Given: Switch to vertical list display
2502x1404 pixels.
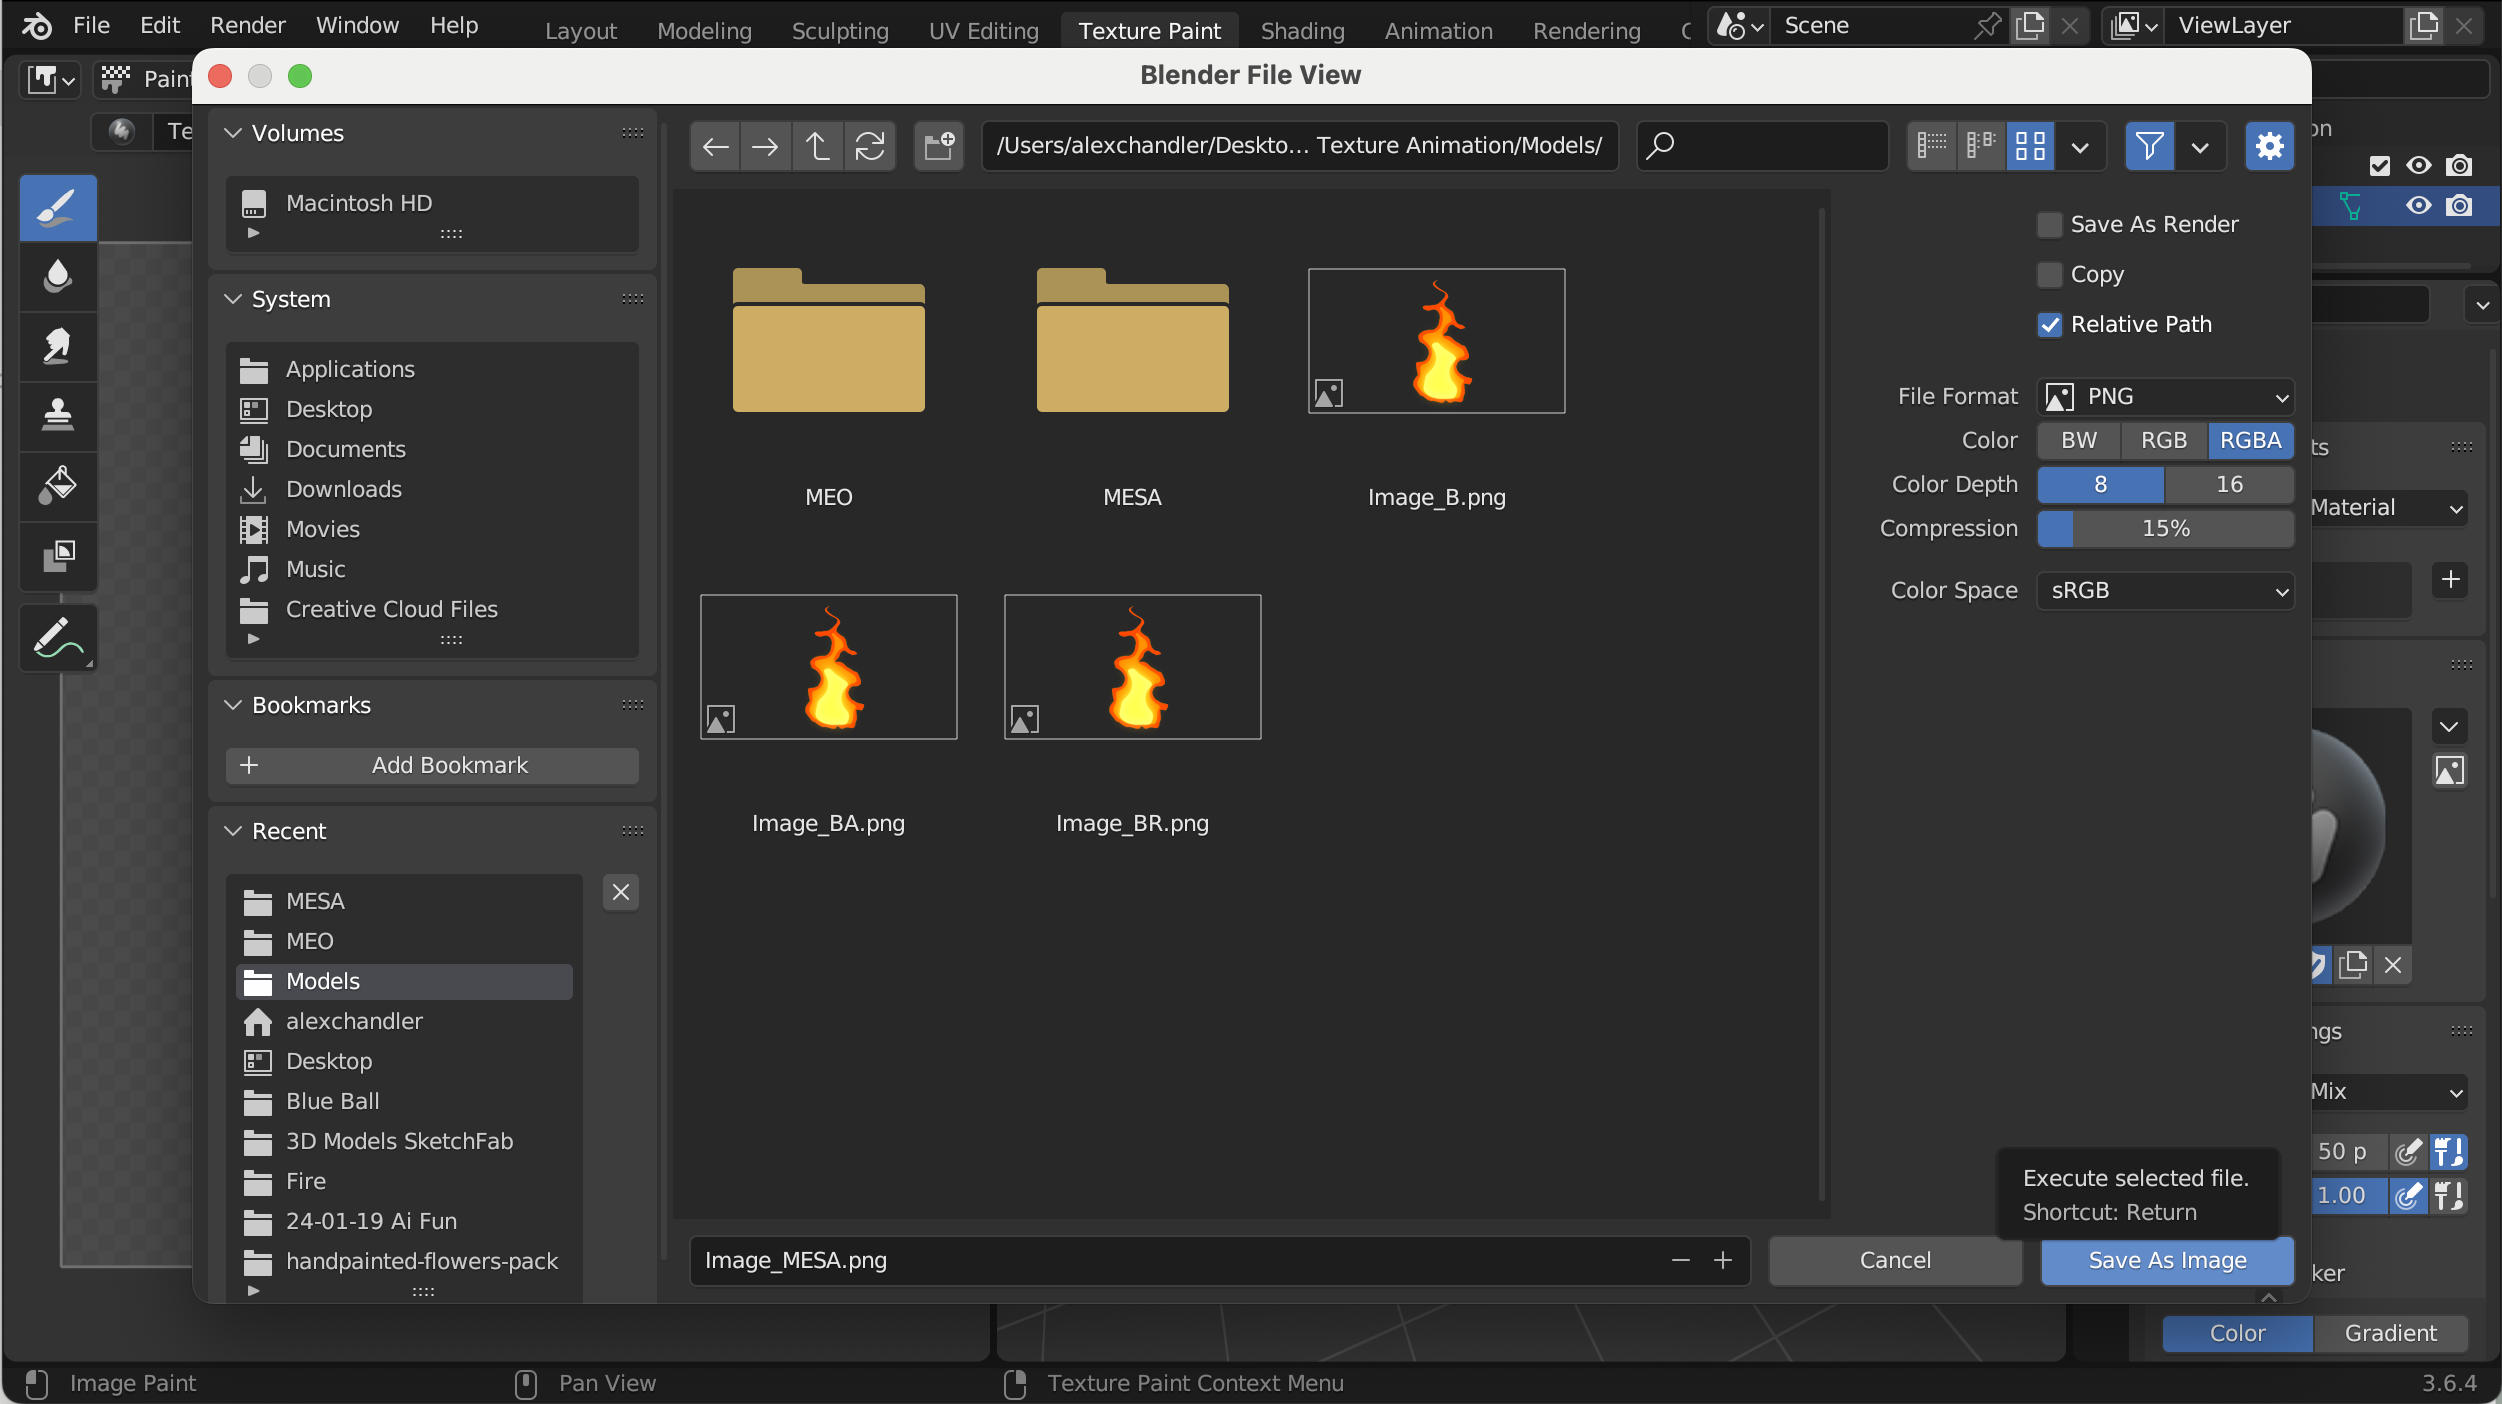Looking at the screenshot, I should pyautogui.click(x=1932, y=146).
